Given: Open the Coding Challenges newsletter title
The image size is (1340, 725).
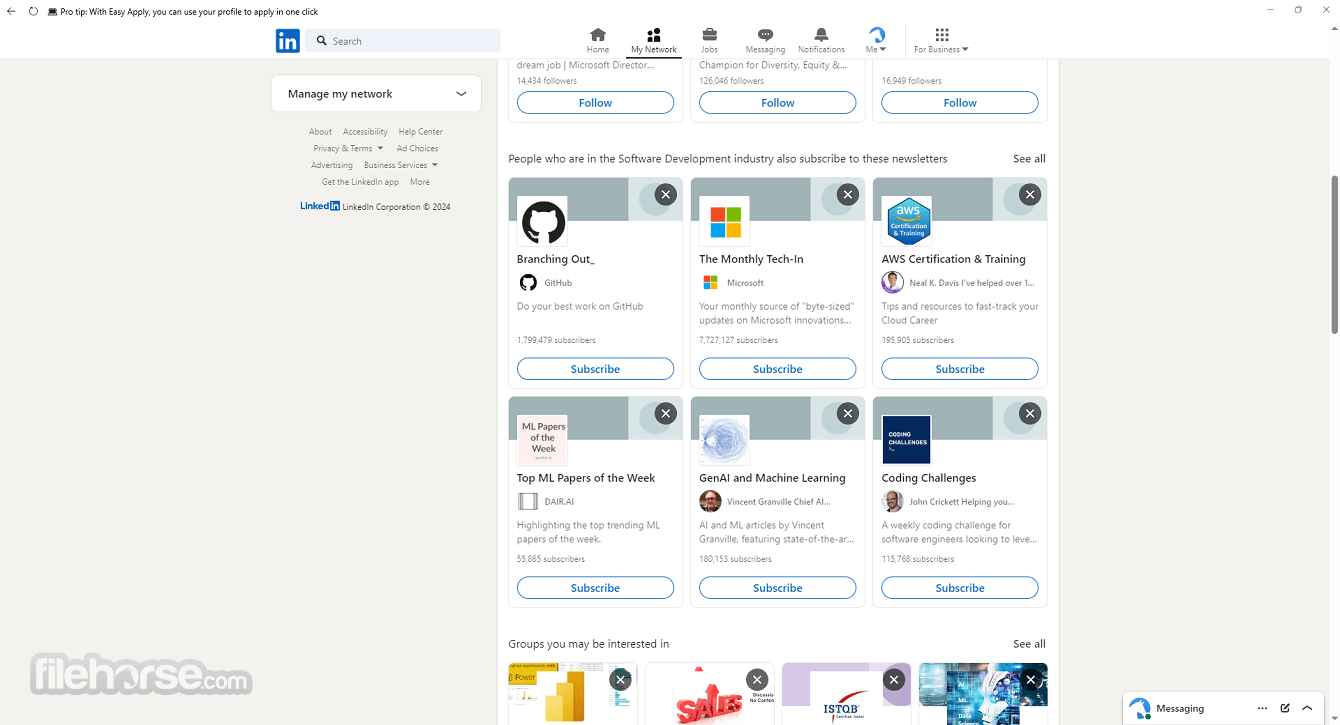Looking at the screenshot, I should click(x=929, y=479).
